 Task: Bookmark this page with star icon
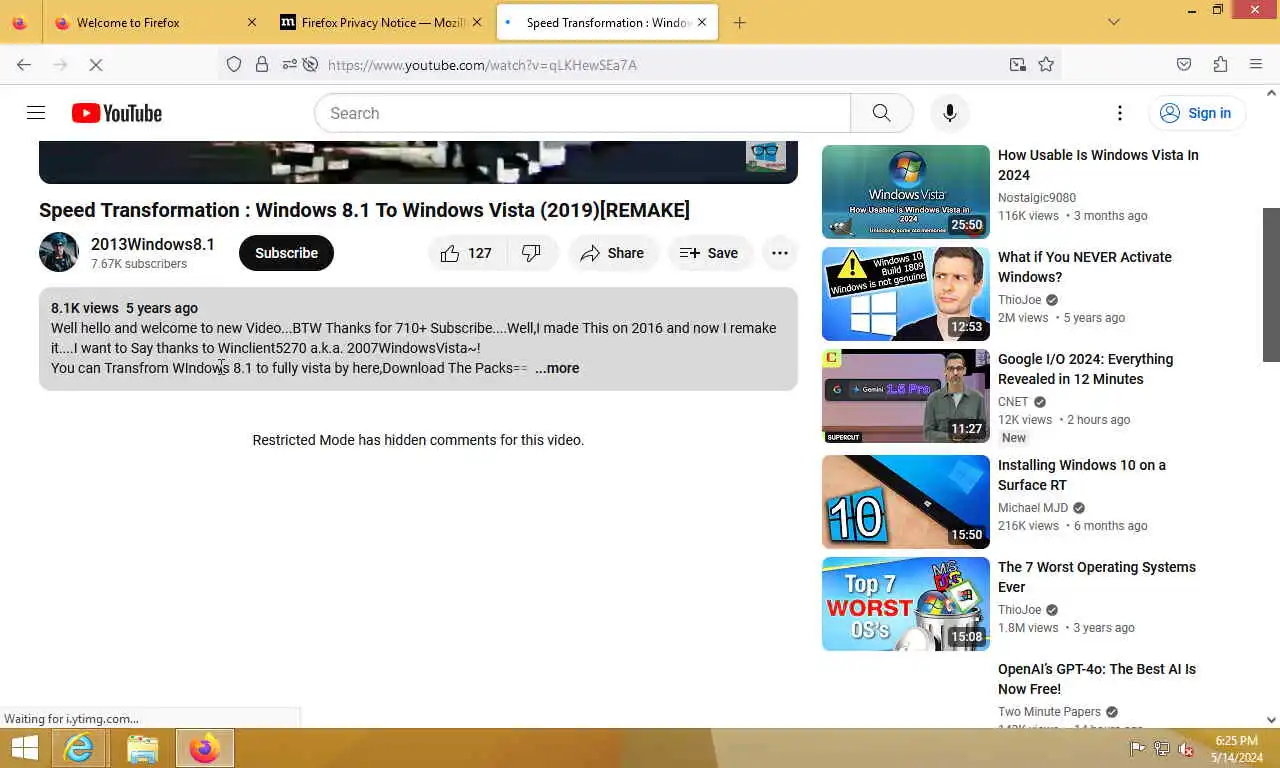[x=1046, y=64]
